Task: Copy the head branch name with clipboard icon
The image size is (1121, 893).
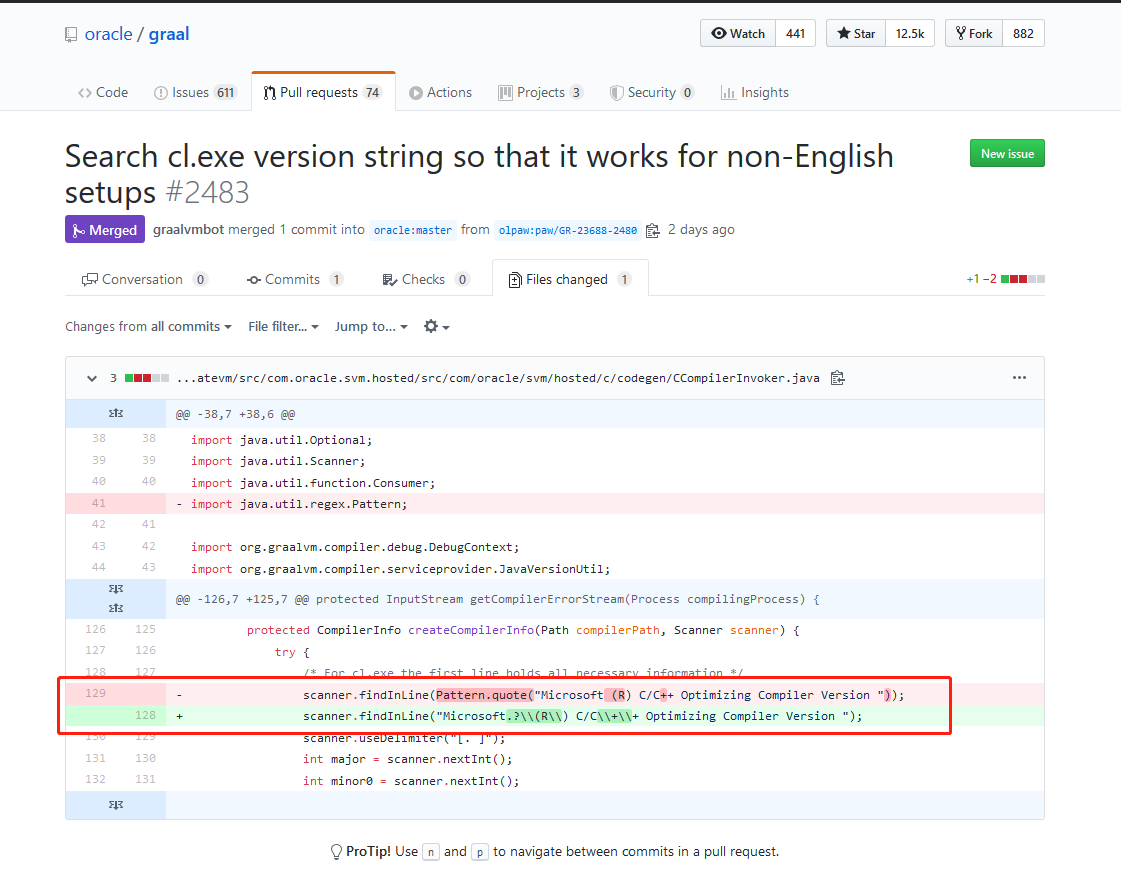Action: pos(652,230)
